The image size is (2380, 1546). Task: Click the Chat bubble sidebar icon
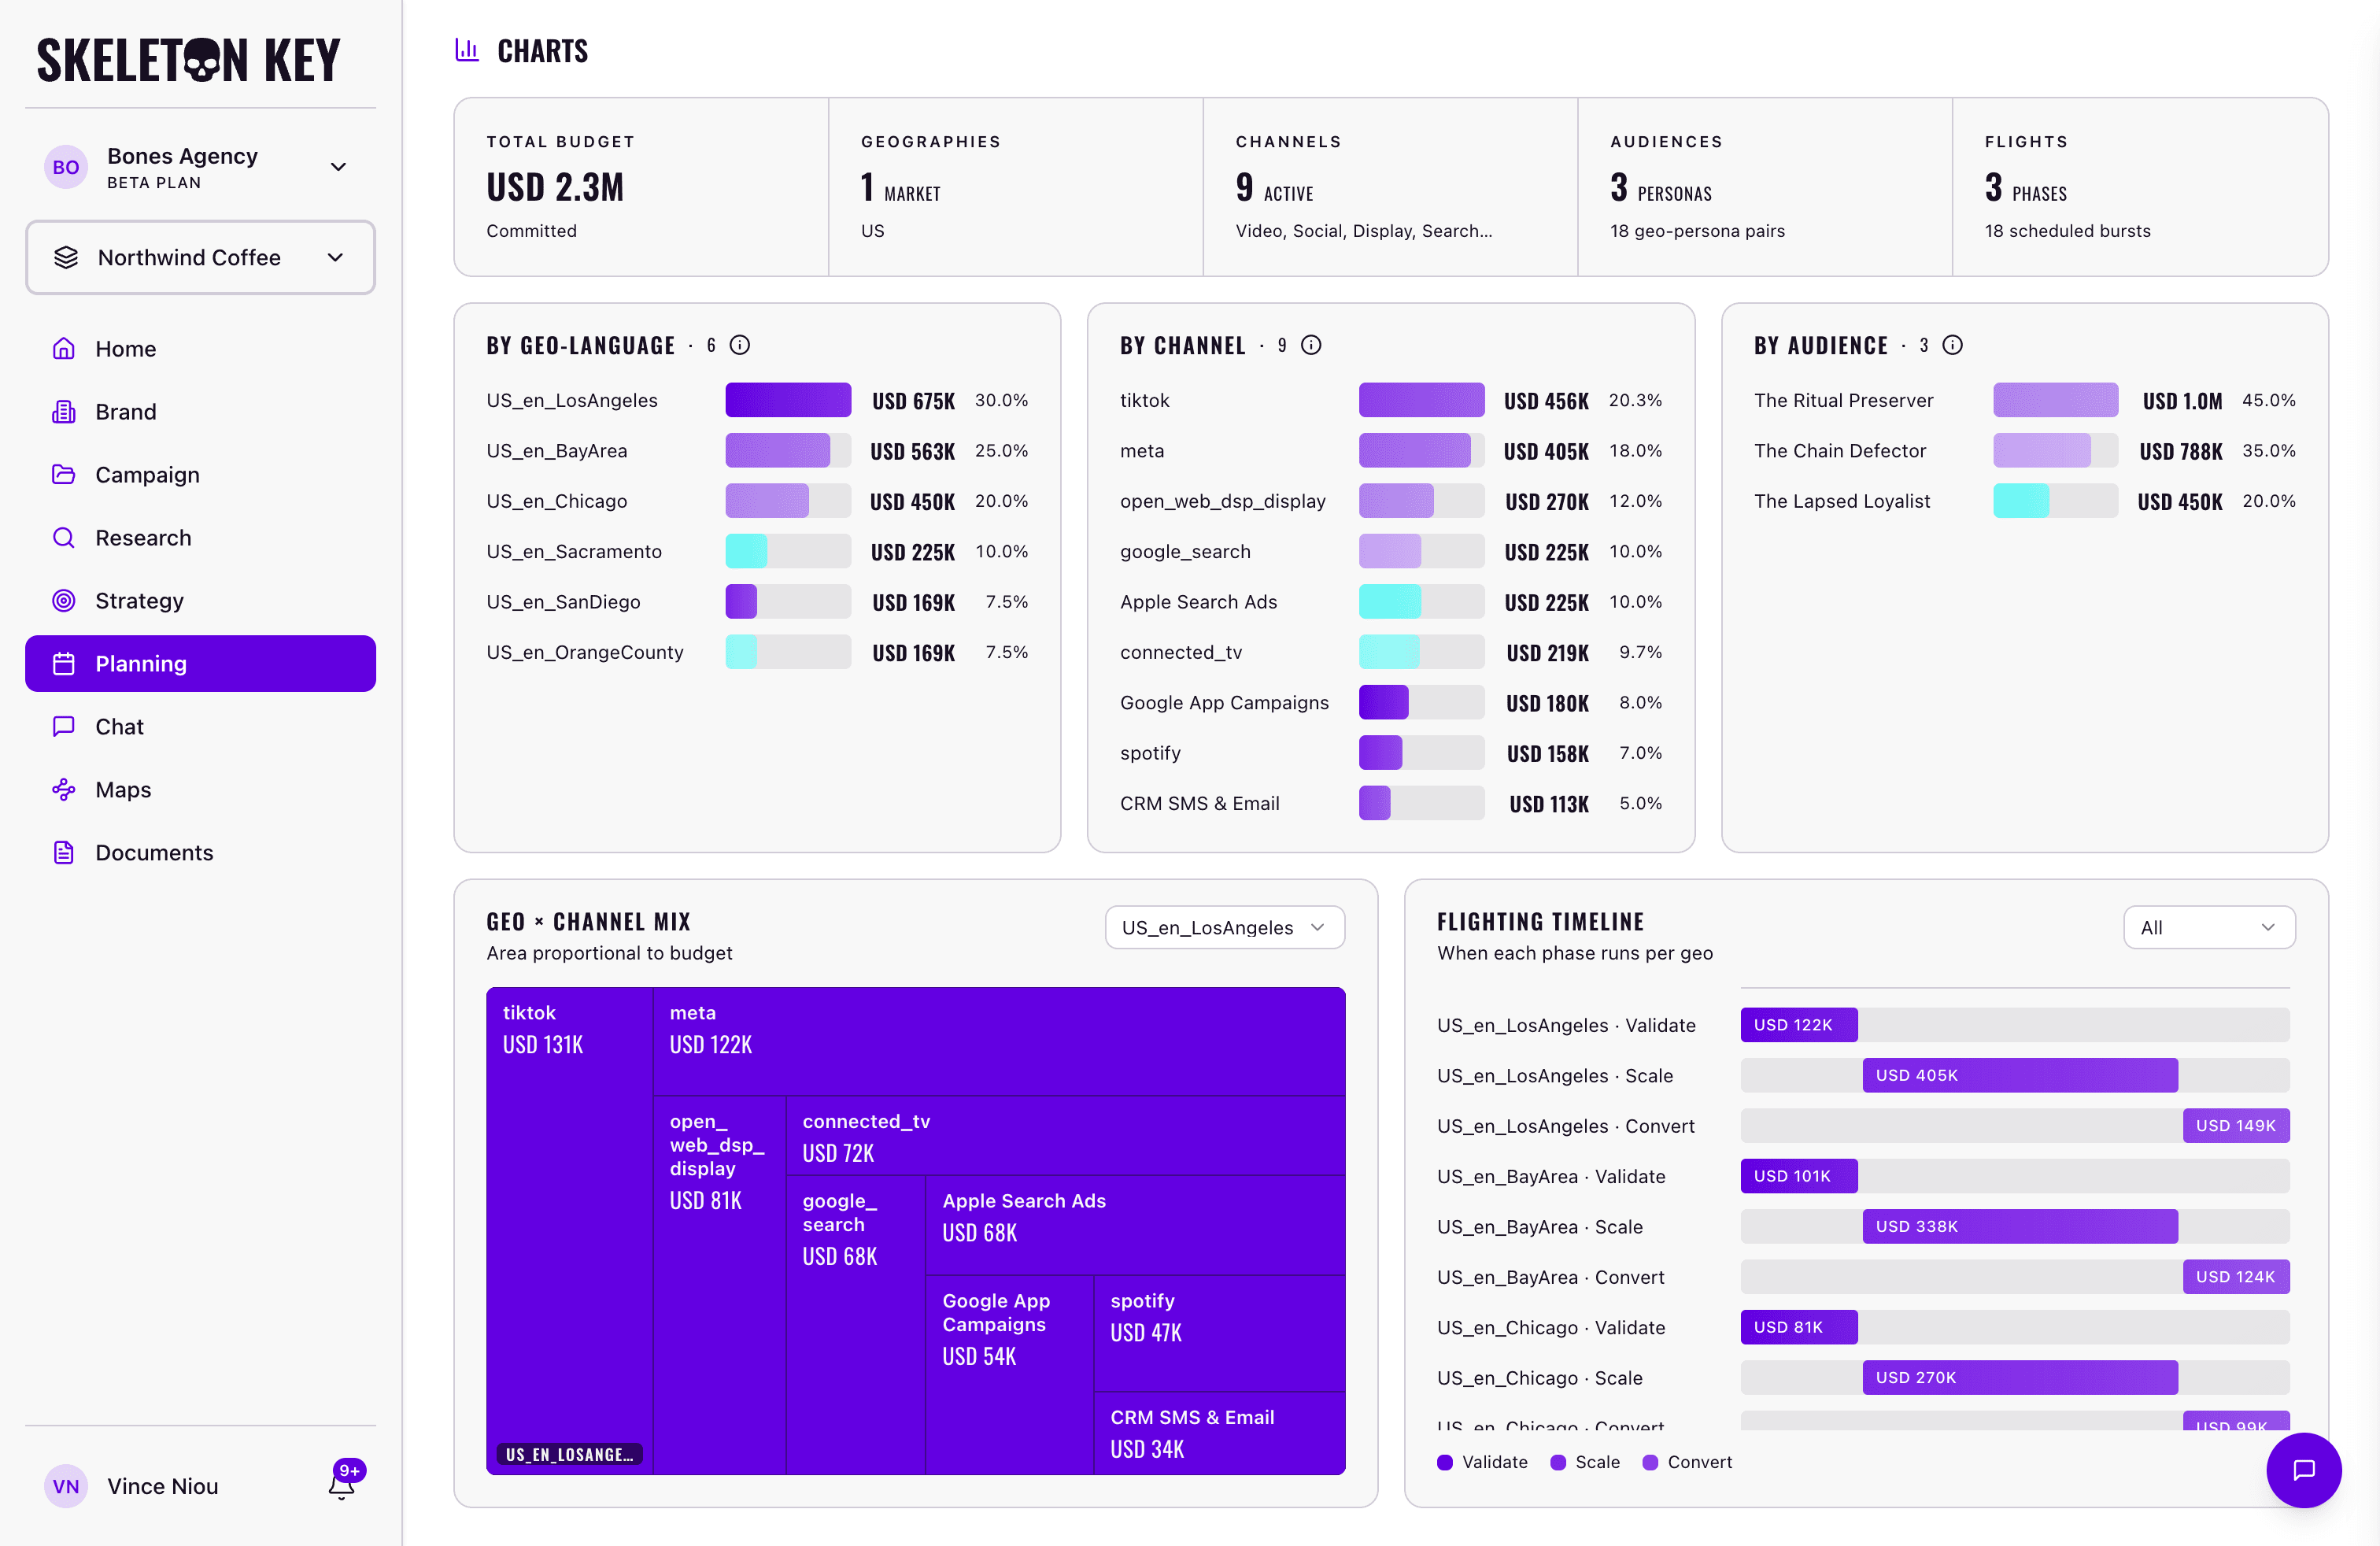tap(64, 727)
